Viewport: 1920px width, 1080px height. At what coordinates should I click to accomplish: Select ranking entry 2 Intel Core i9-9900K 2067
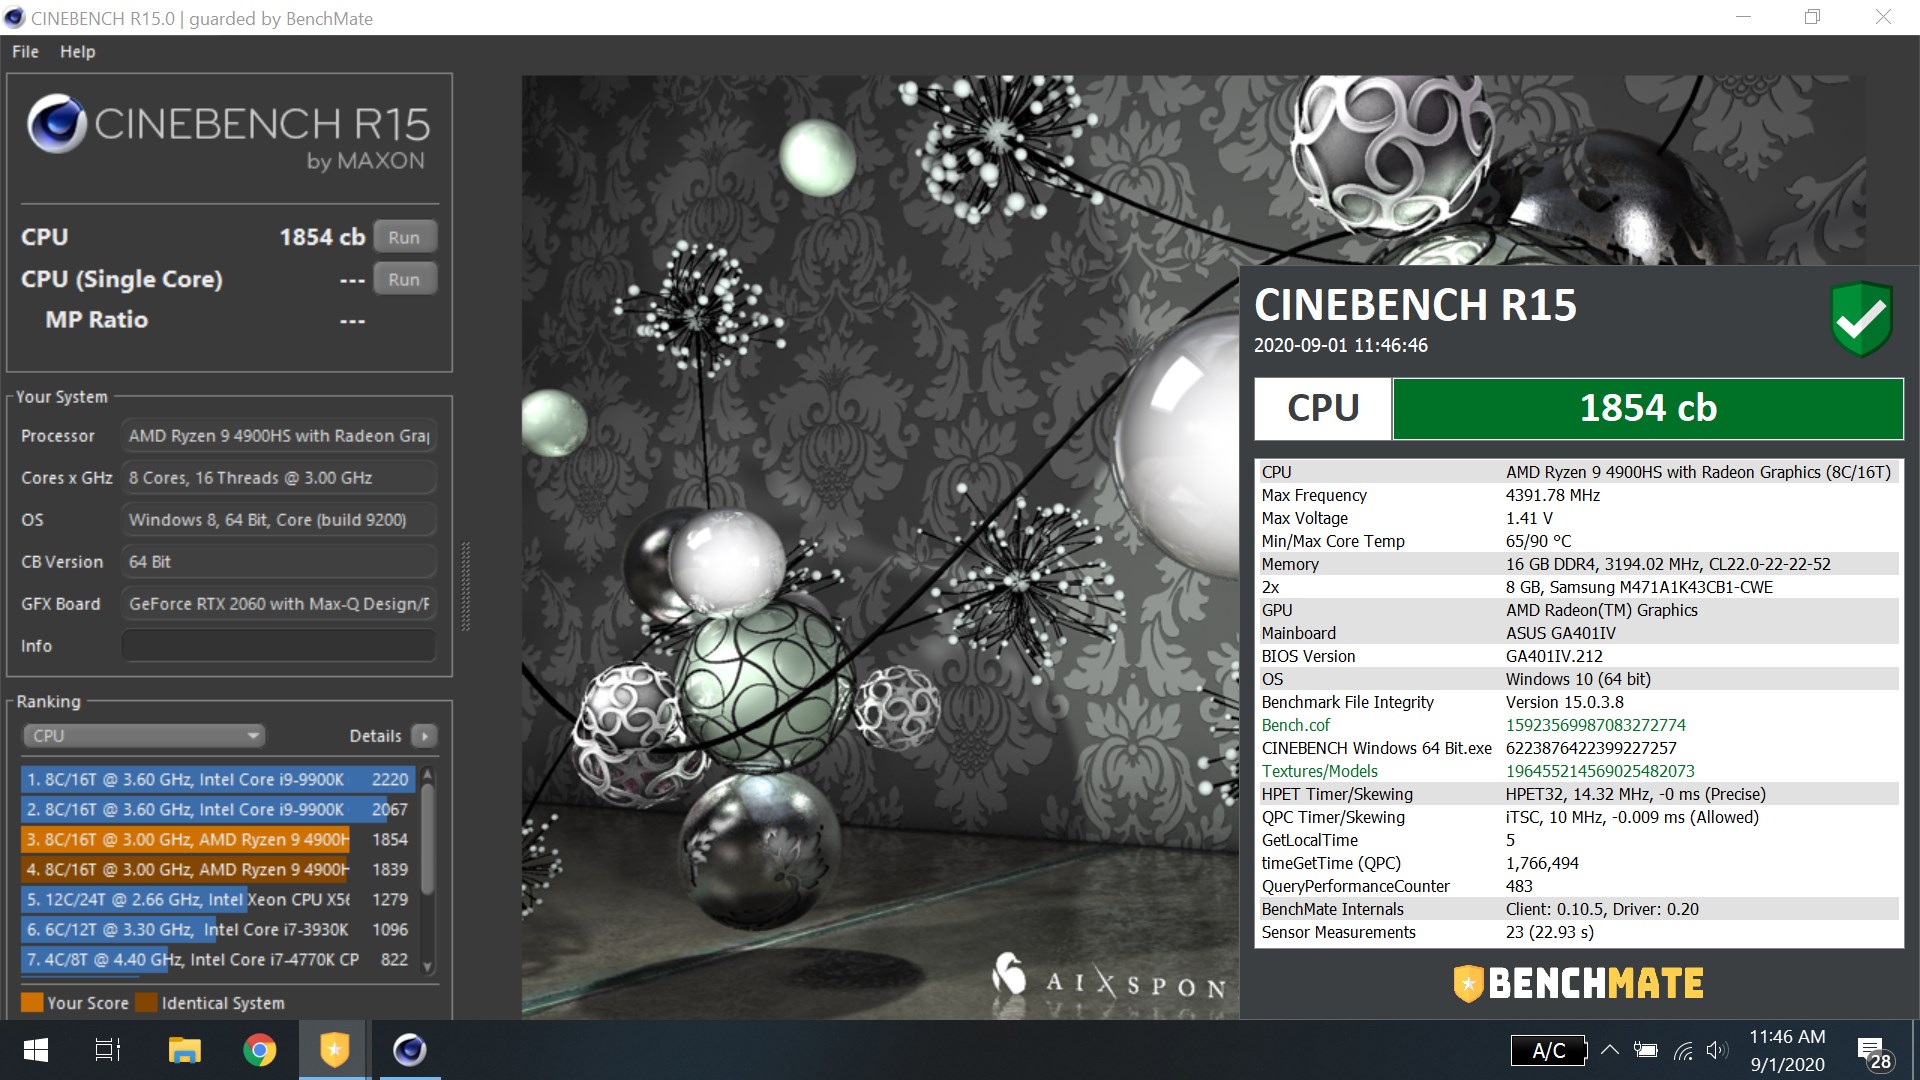218,809
